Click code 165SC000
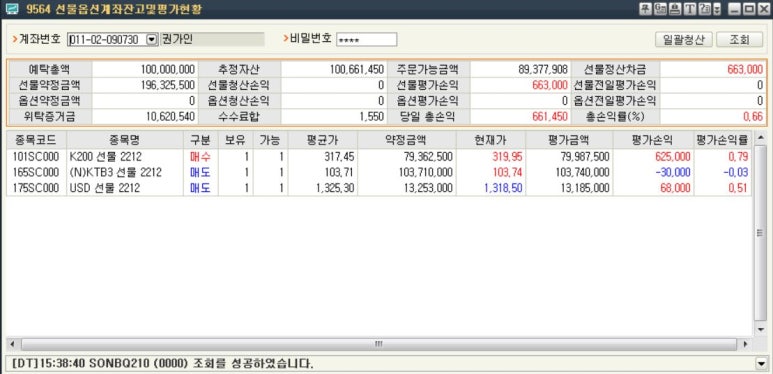Screen dimensions: 773x374 tap(36, 173)
